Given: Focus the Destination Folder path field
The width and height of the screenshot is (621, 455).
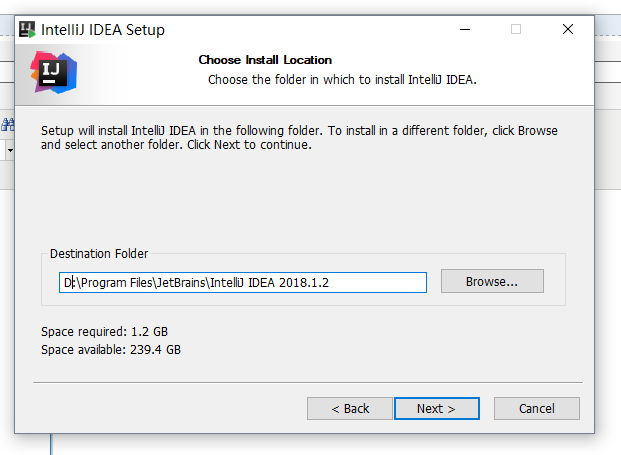Looking at the screenshot, I should 243,282.
